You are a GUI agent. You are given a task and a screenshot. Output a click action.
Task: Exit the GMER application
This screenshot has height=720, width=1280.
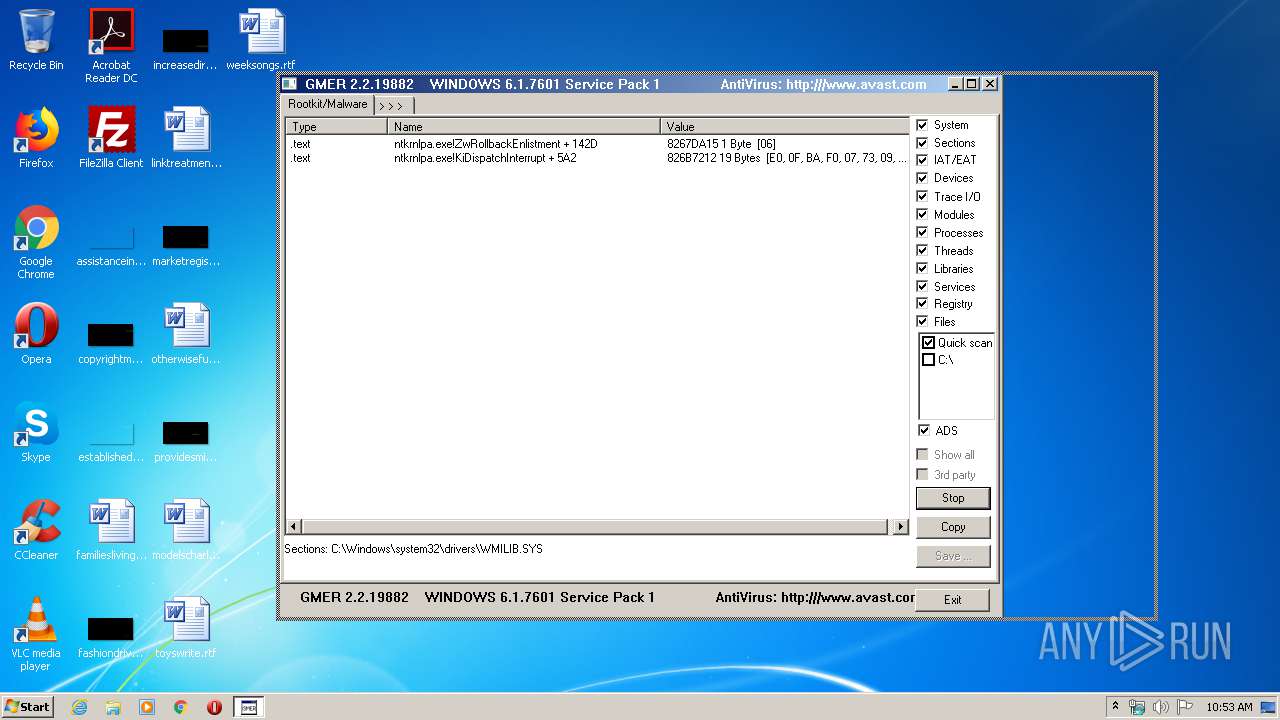point(953,600)
